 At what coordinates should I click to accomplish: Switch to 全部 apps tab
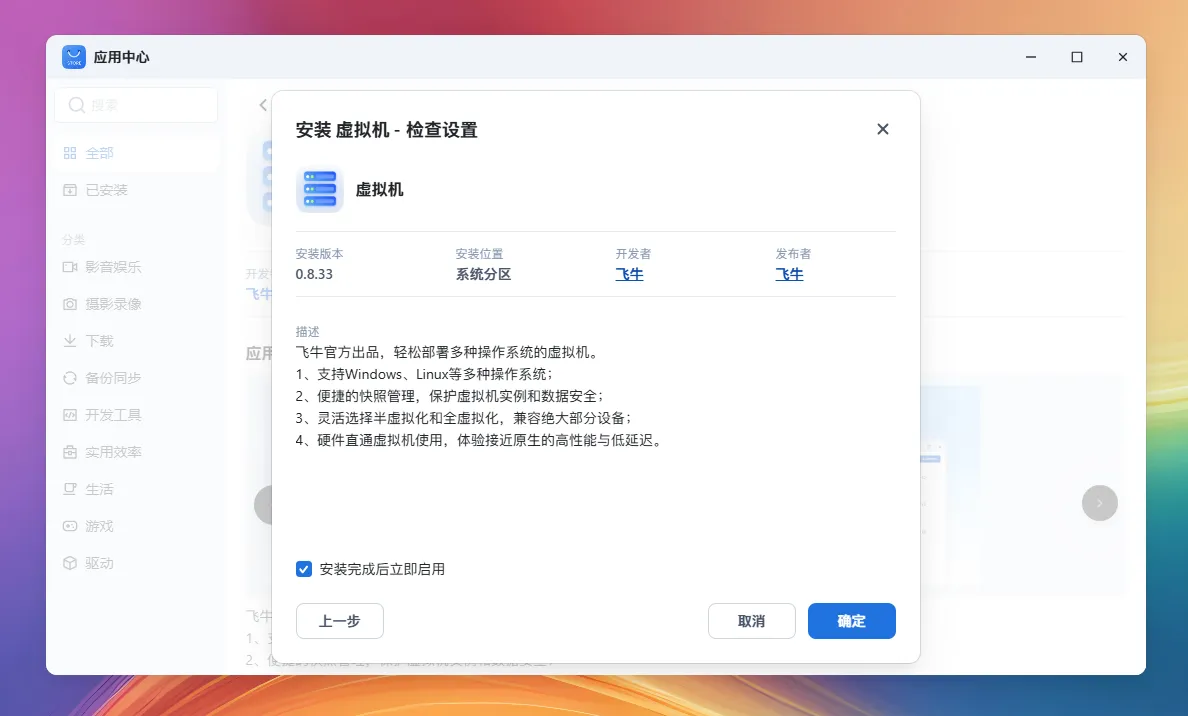coord(99,153)
